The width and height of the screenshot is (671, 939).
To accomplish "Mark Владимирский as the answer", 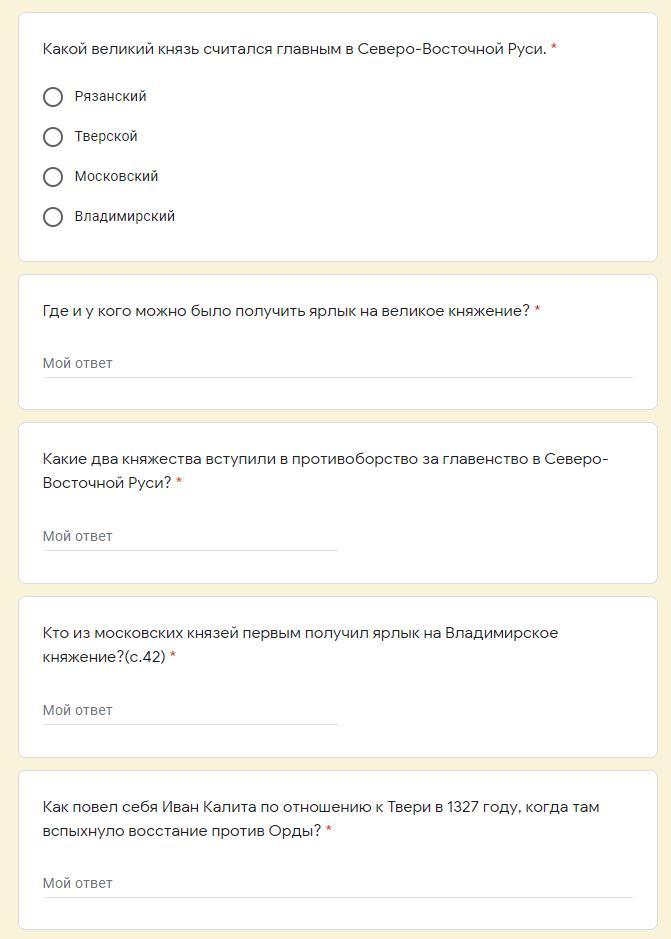I will tap(53, 217).
